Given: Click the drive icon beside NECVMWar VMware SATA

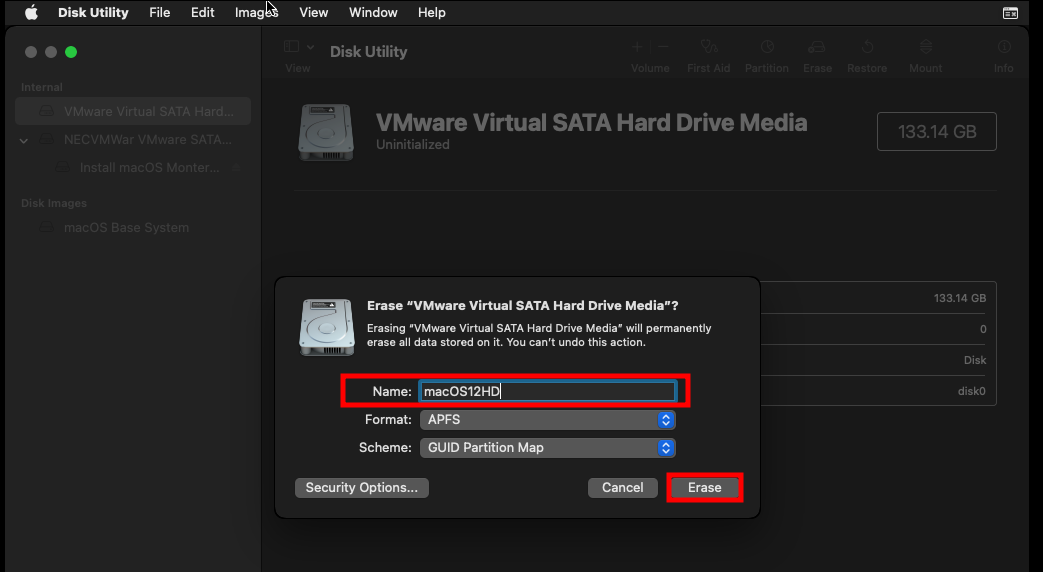Looking at the screenshot, I should [x=47, y=140].
